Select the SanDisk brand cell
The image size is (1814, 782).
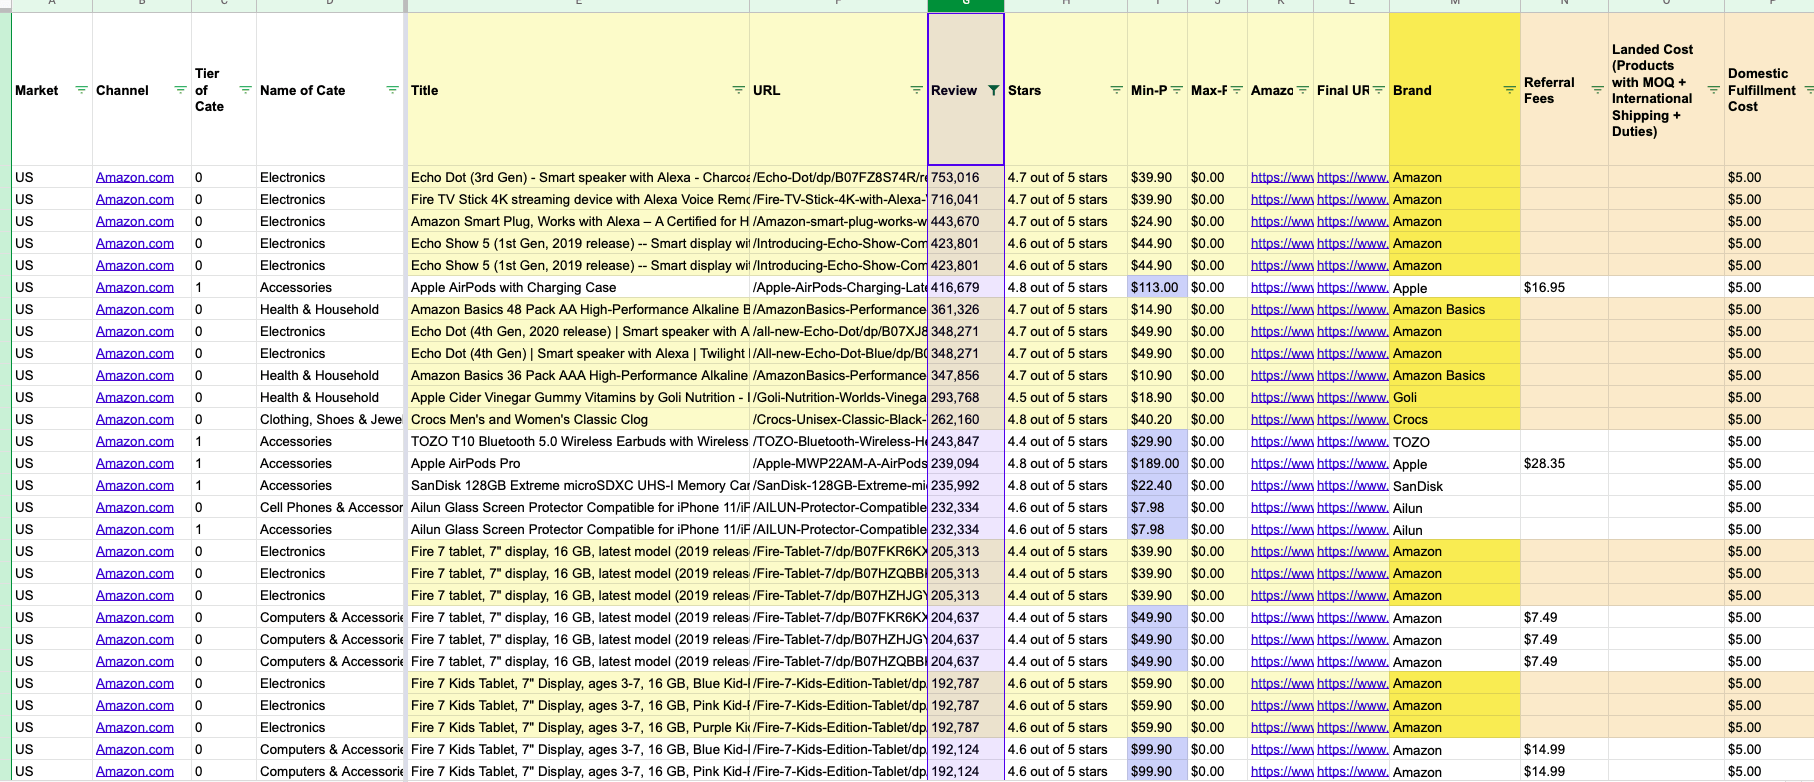coord(1455,486)
